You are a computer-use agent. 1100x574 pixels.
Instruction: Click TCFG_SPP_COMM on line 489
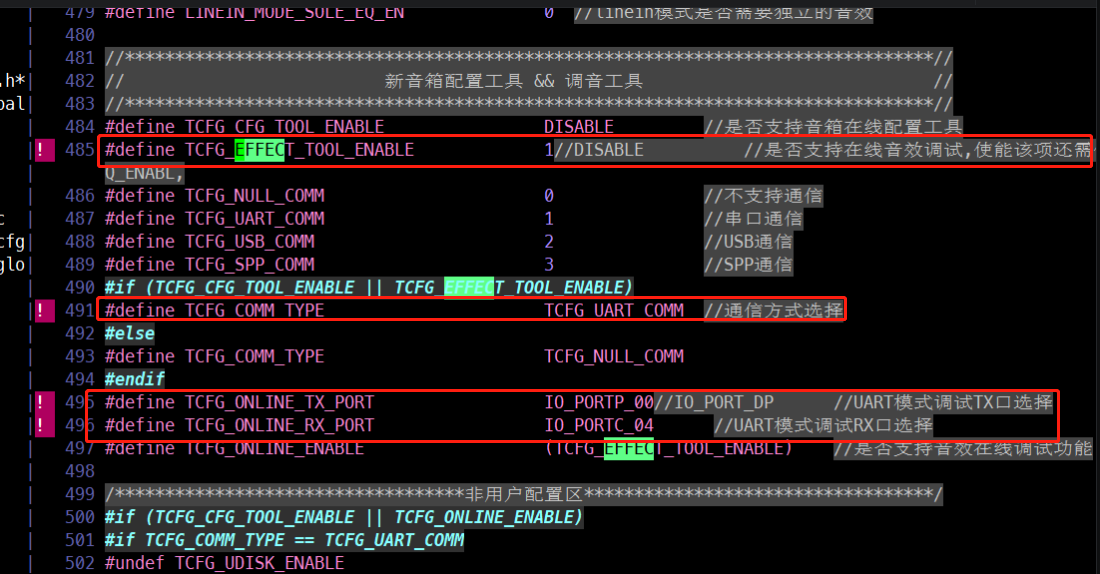point(250,265)
